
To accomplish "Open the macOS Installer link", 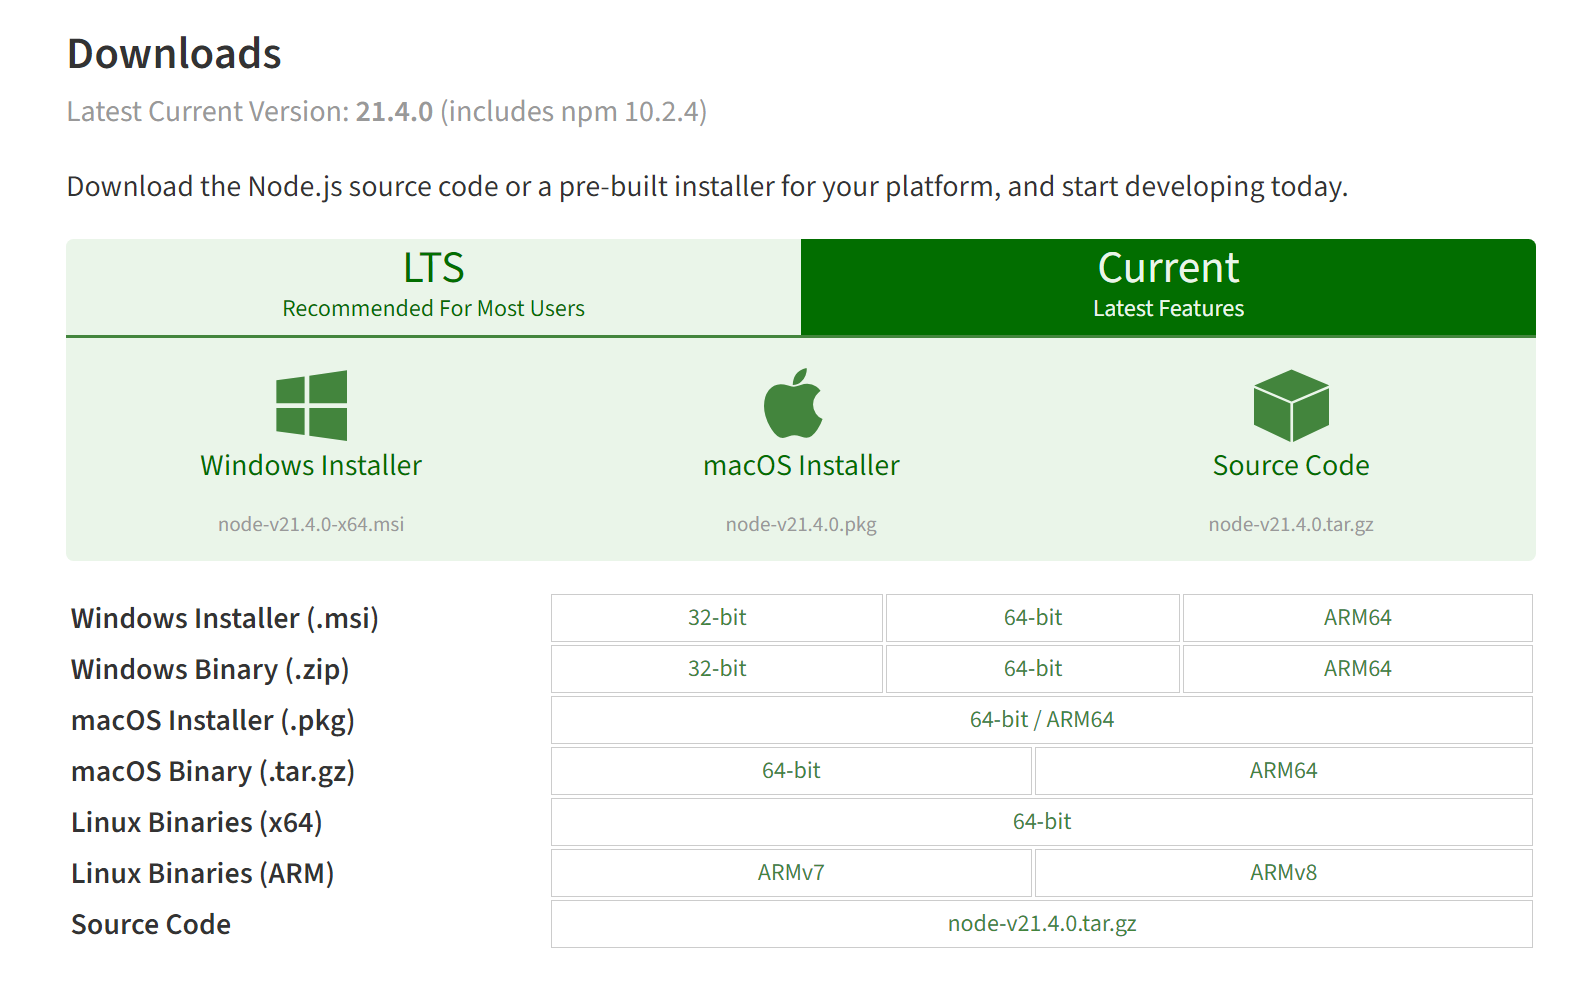I will pos(801,466).
